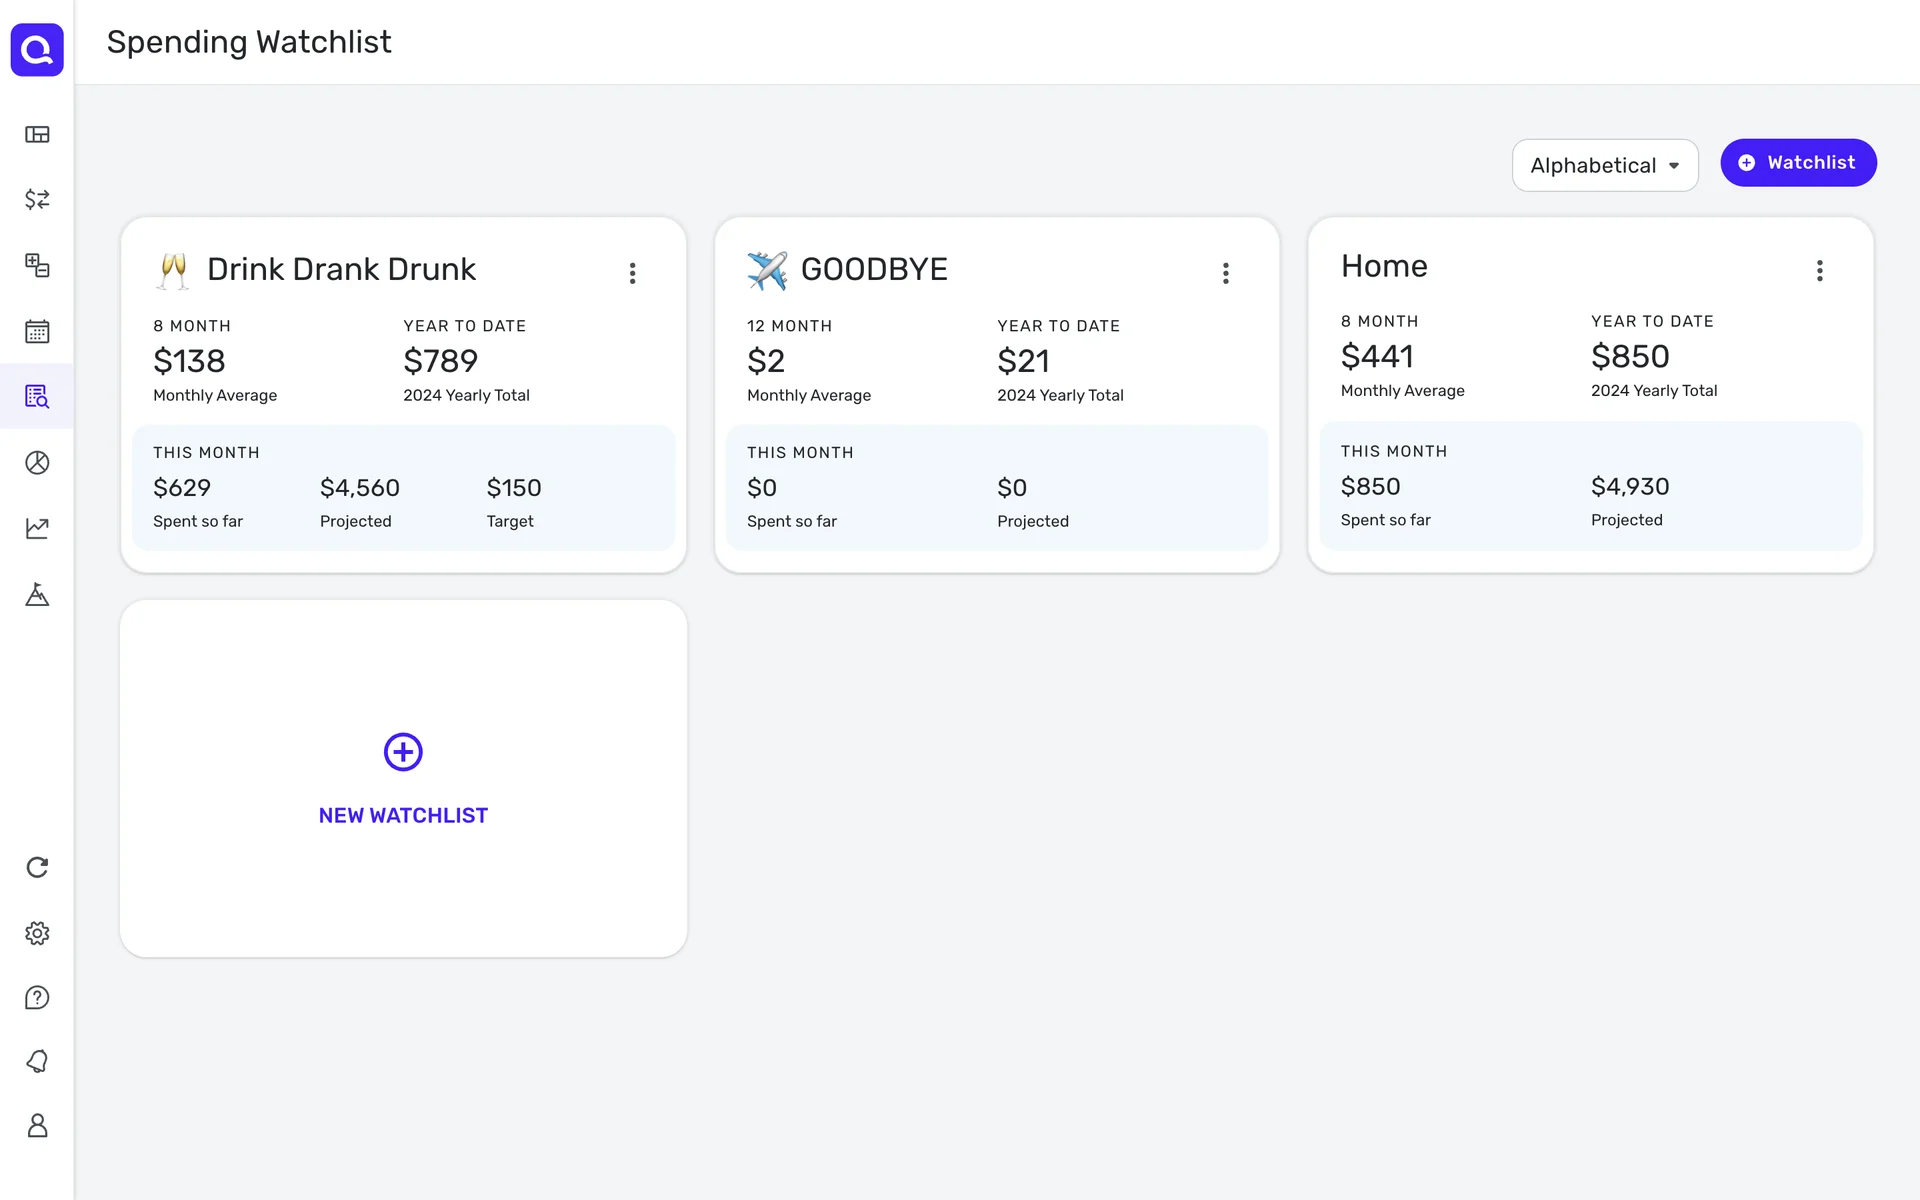Open Home card three-dot menu

1819,270
